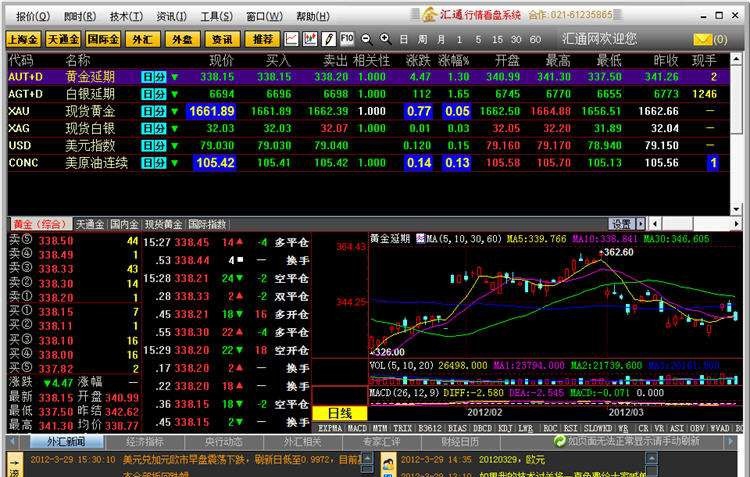Image resolution: width=750 pixels, height=477 pixels.
Task: Click the MA indicator settings icon
Action: (420, 238)
